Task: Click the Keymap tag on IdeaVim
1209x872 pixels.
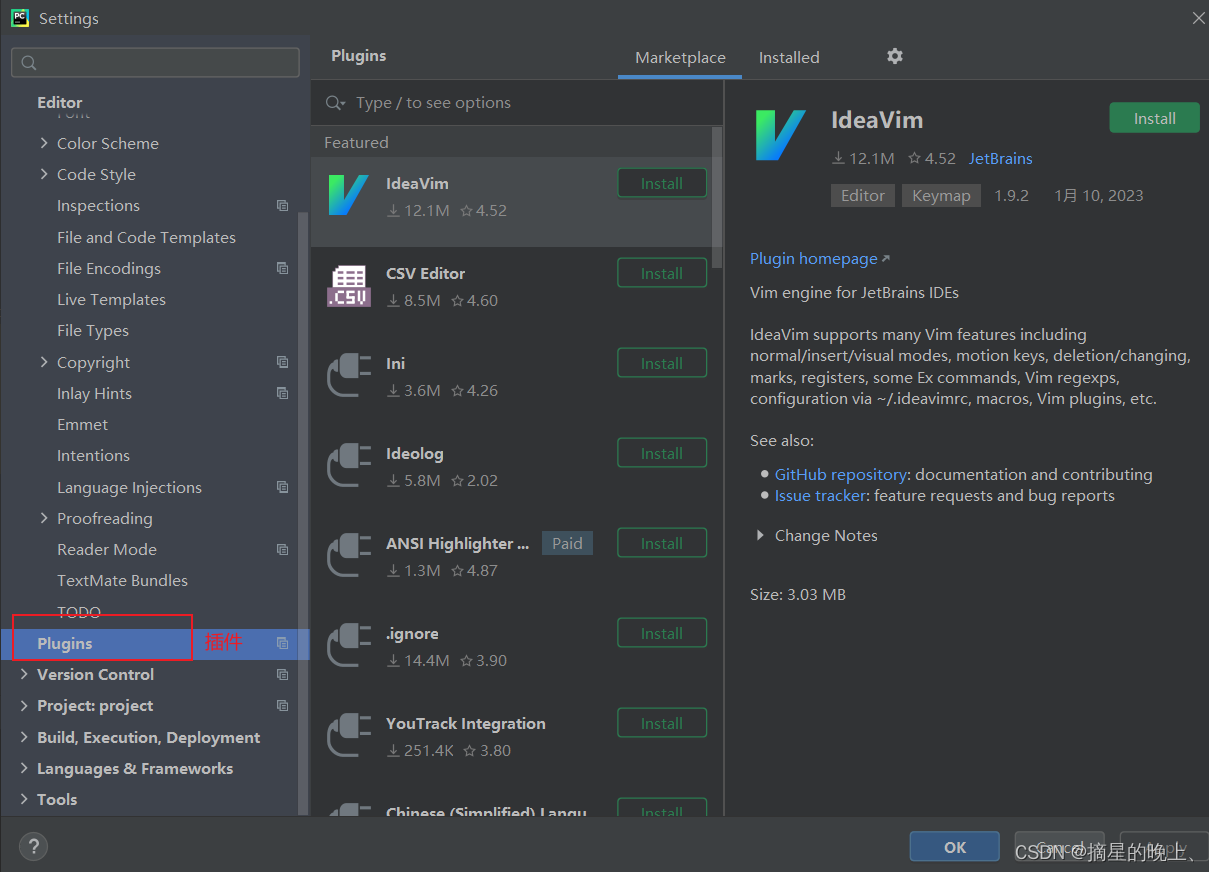Action: pos(941,195)
